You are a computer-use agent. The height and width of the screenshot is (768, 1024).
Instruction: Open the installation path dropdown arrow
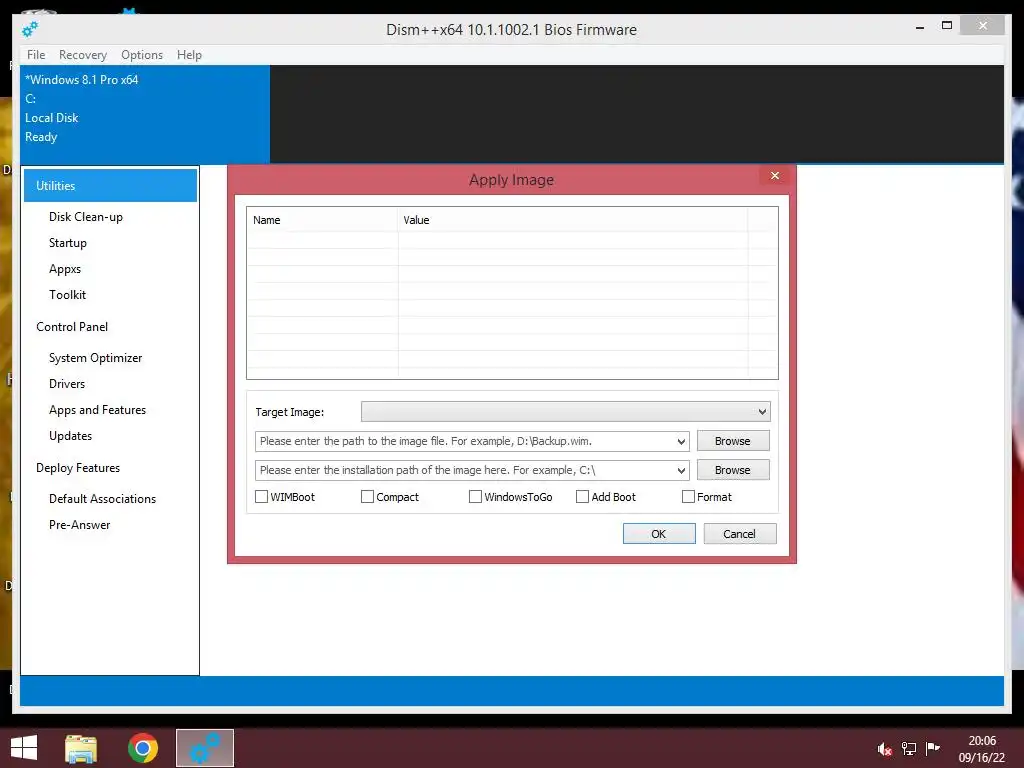click(680, 470)
